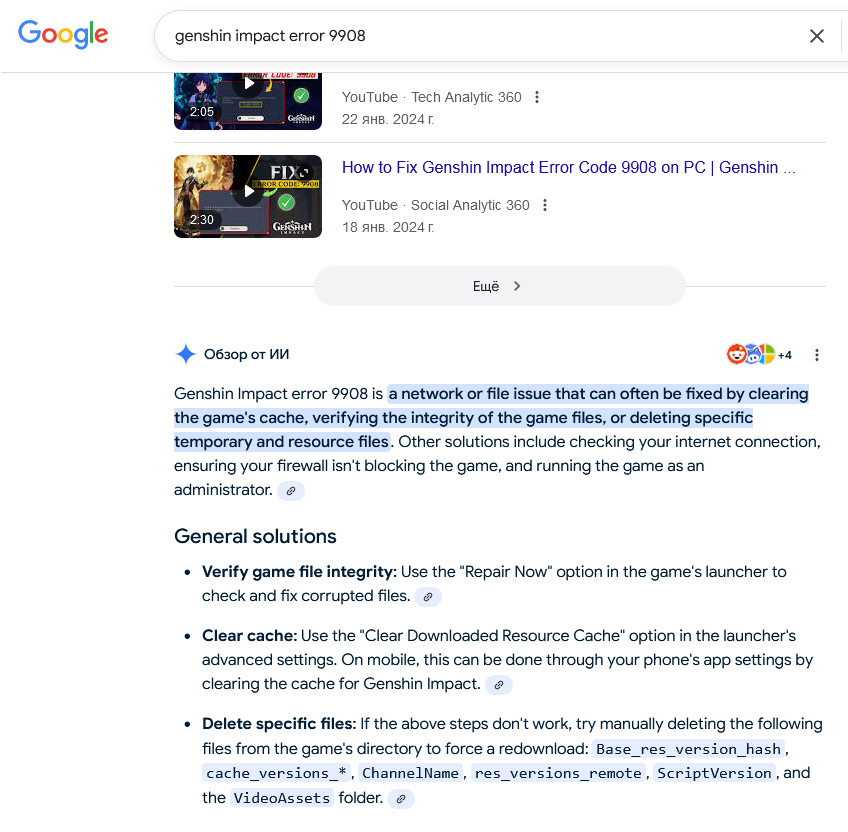Click the 'VideoAssets' code text

(x=282, y=798)
